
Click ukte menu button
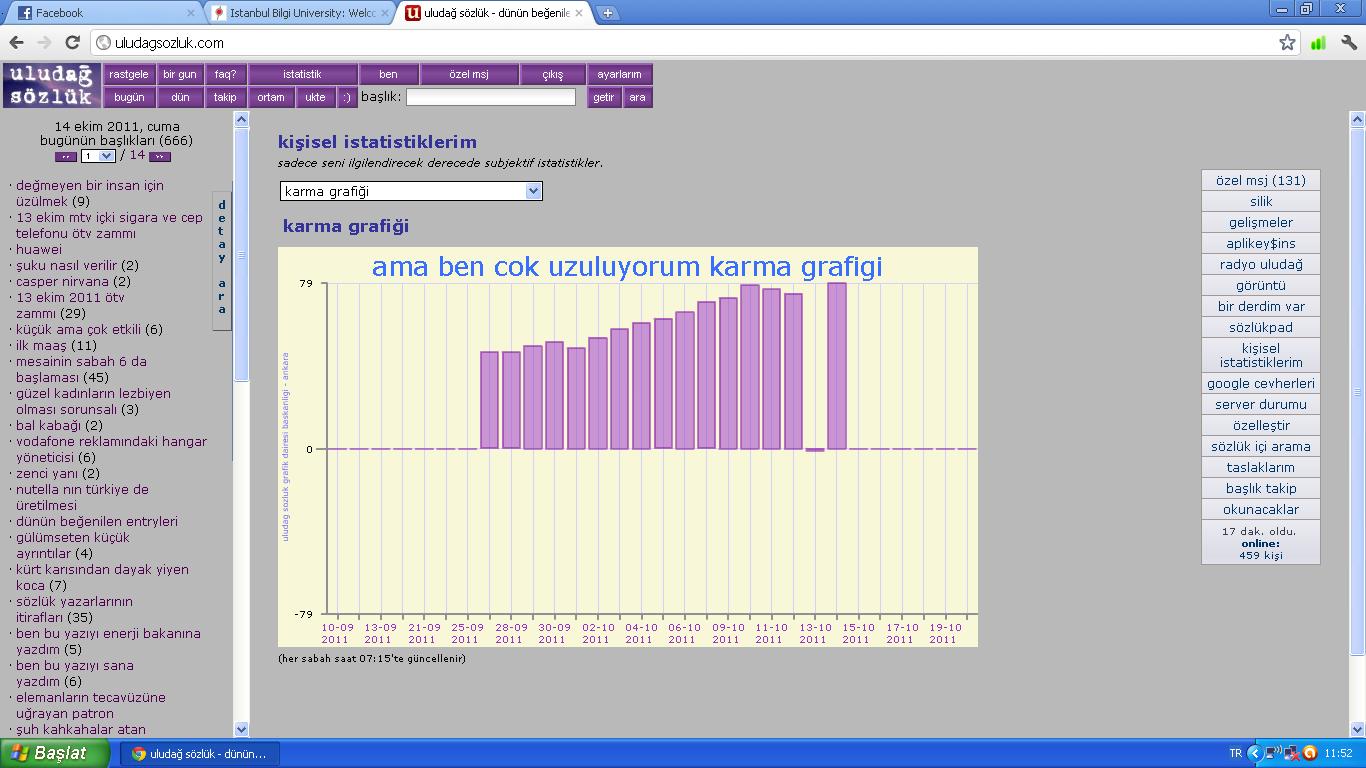tap(316, 97)
